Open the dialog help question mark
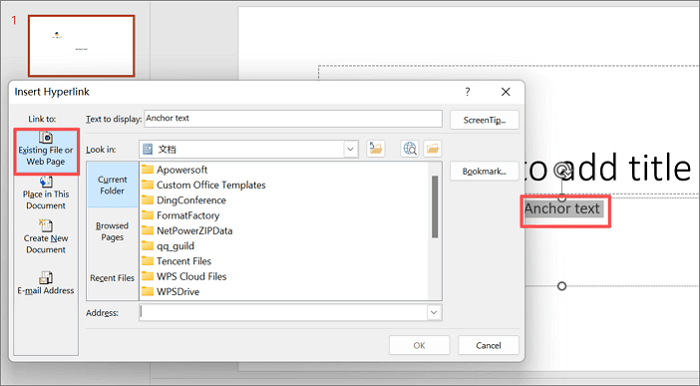Image resolution: width=700 pixels, height=386 pixels. tap(467, 92)
